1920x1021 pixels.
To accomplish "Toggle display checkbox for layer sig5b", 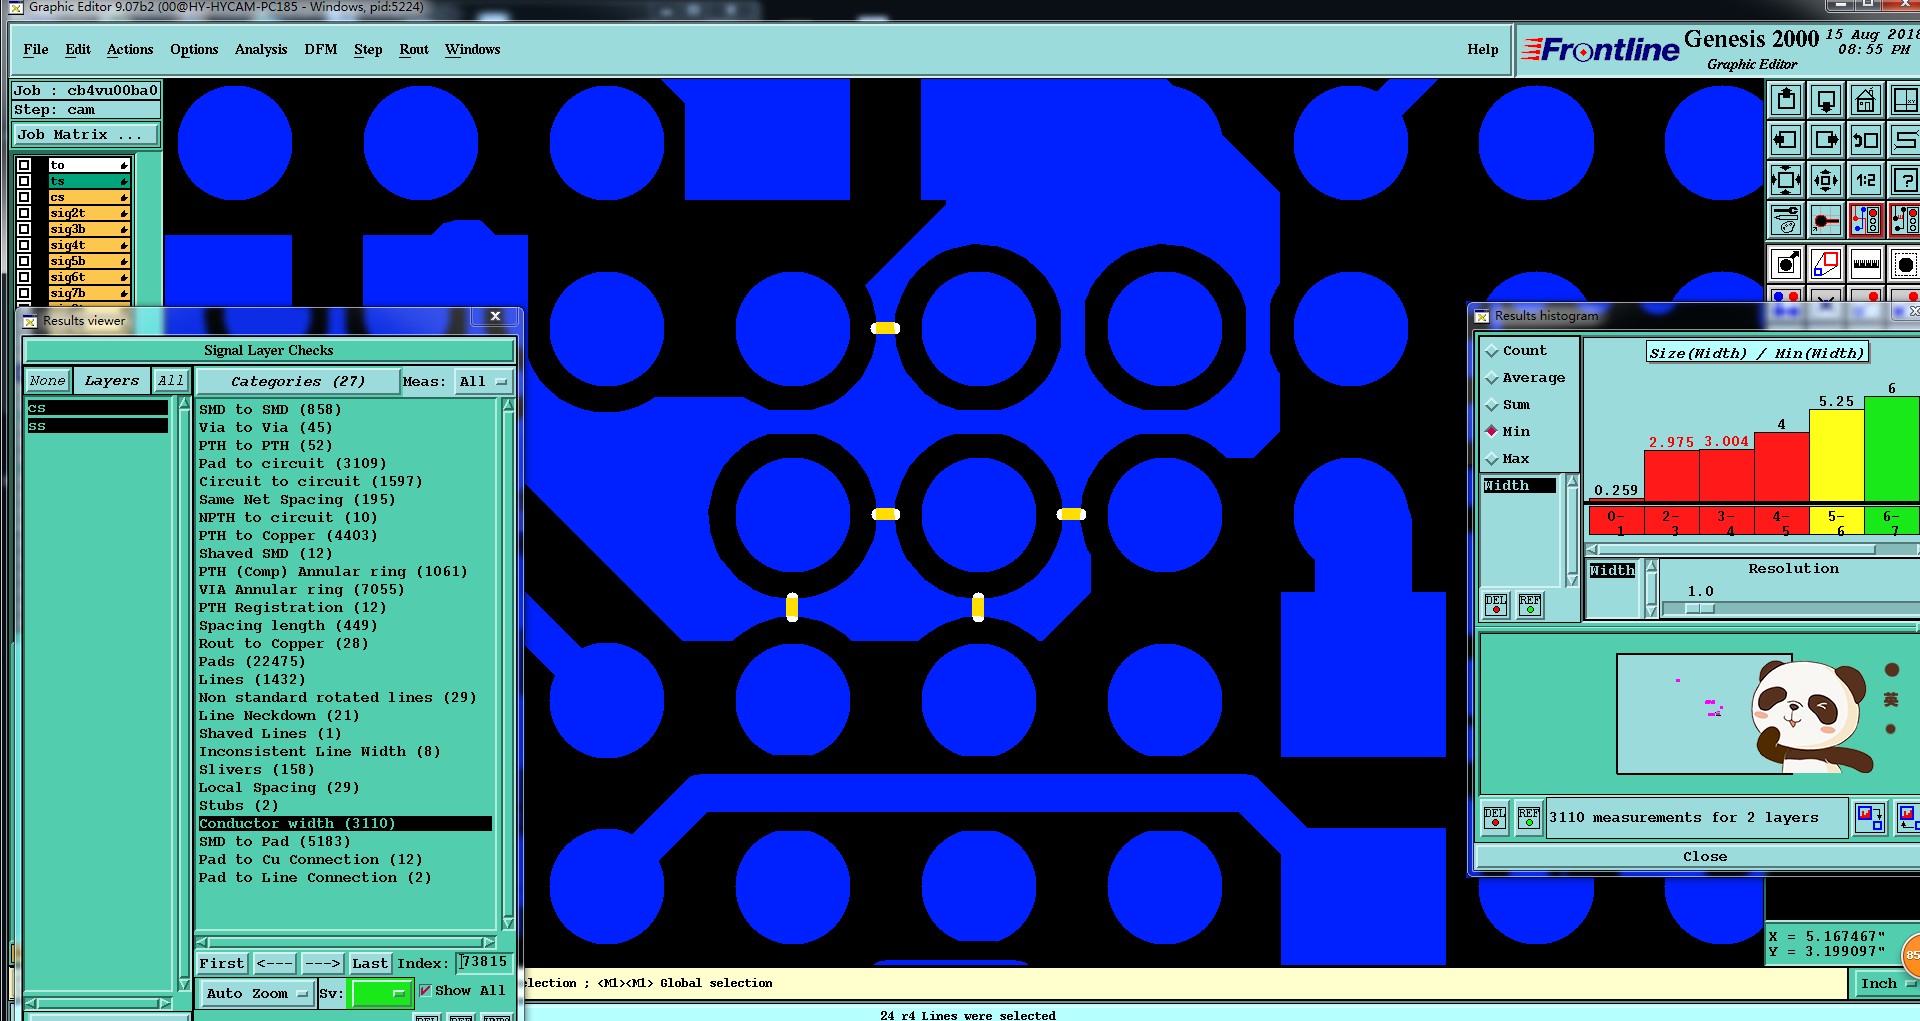I will coord(24,261).
